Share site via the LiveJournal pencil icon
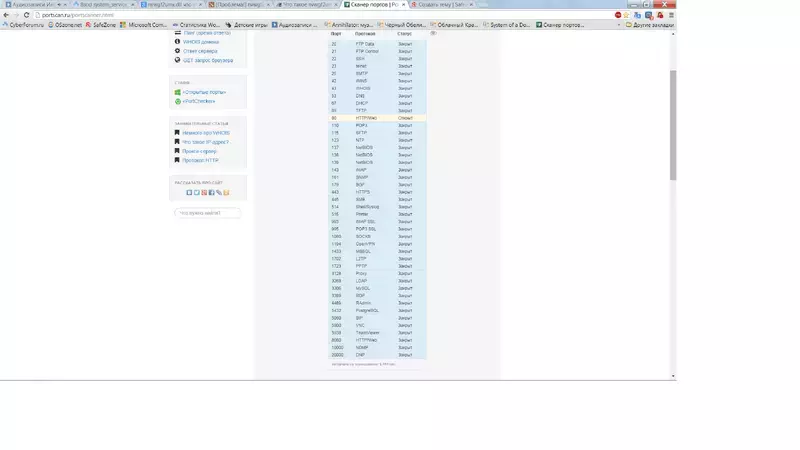The image size is (800, 450). (219, 192)
